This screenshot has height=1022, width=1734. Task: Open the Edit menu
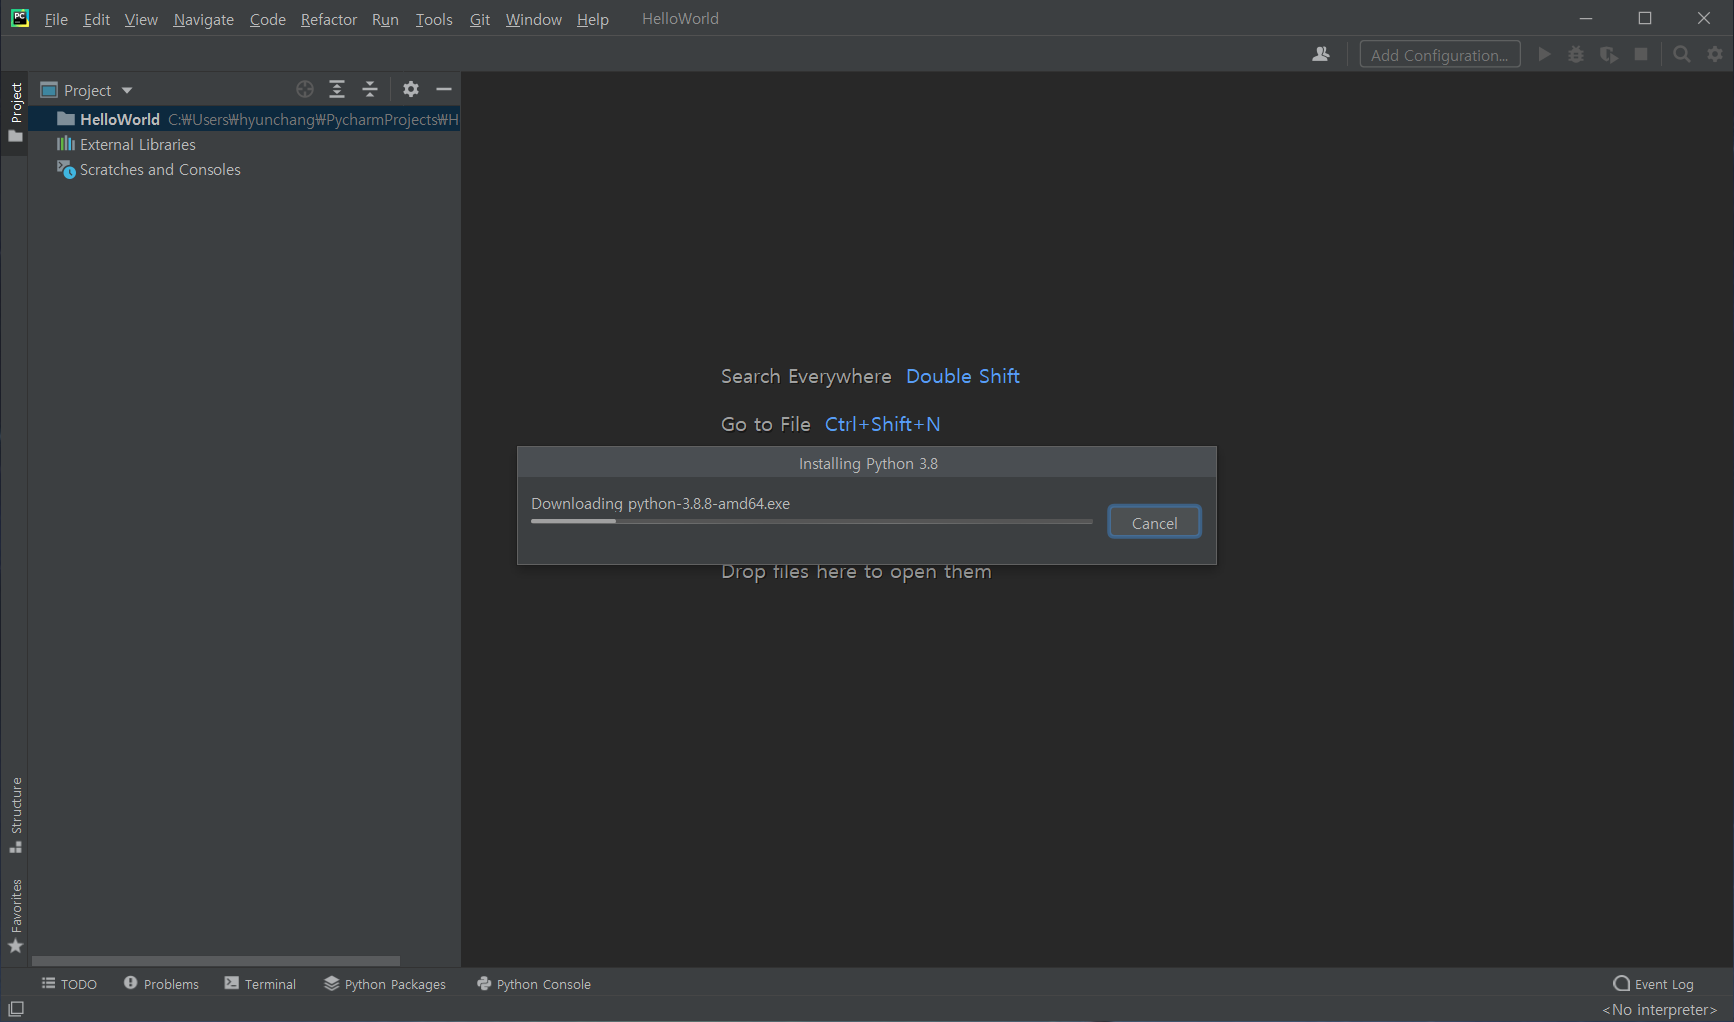click(97, 19)
